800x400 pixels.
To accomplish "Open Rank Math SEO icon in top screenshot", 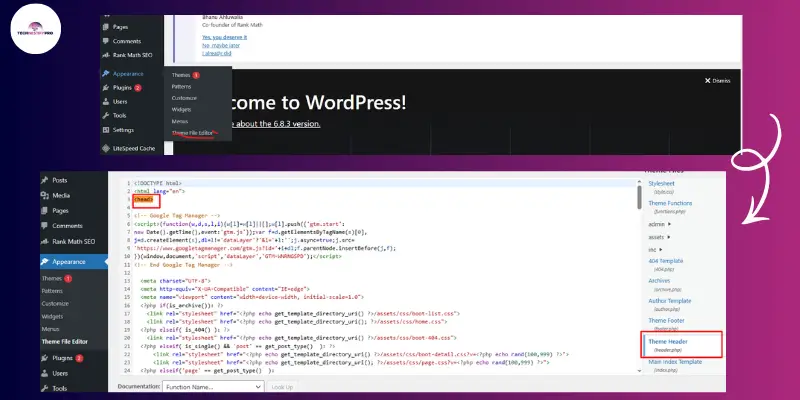I will point(106,55).
